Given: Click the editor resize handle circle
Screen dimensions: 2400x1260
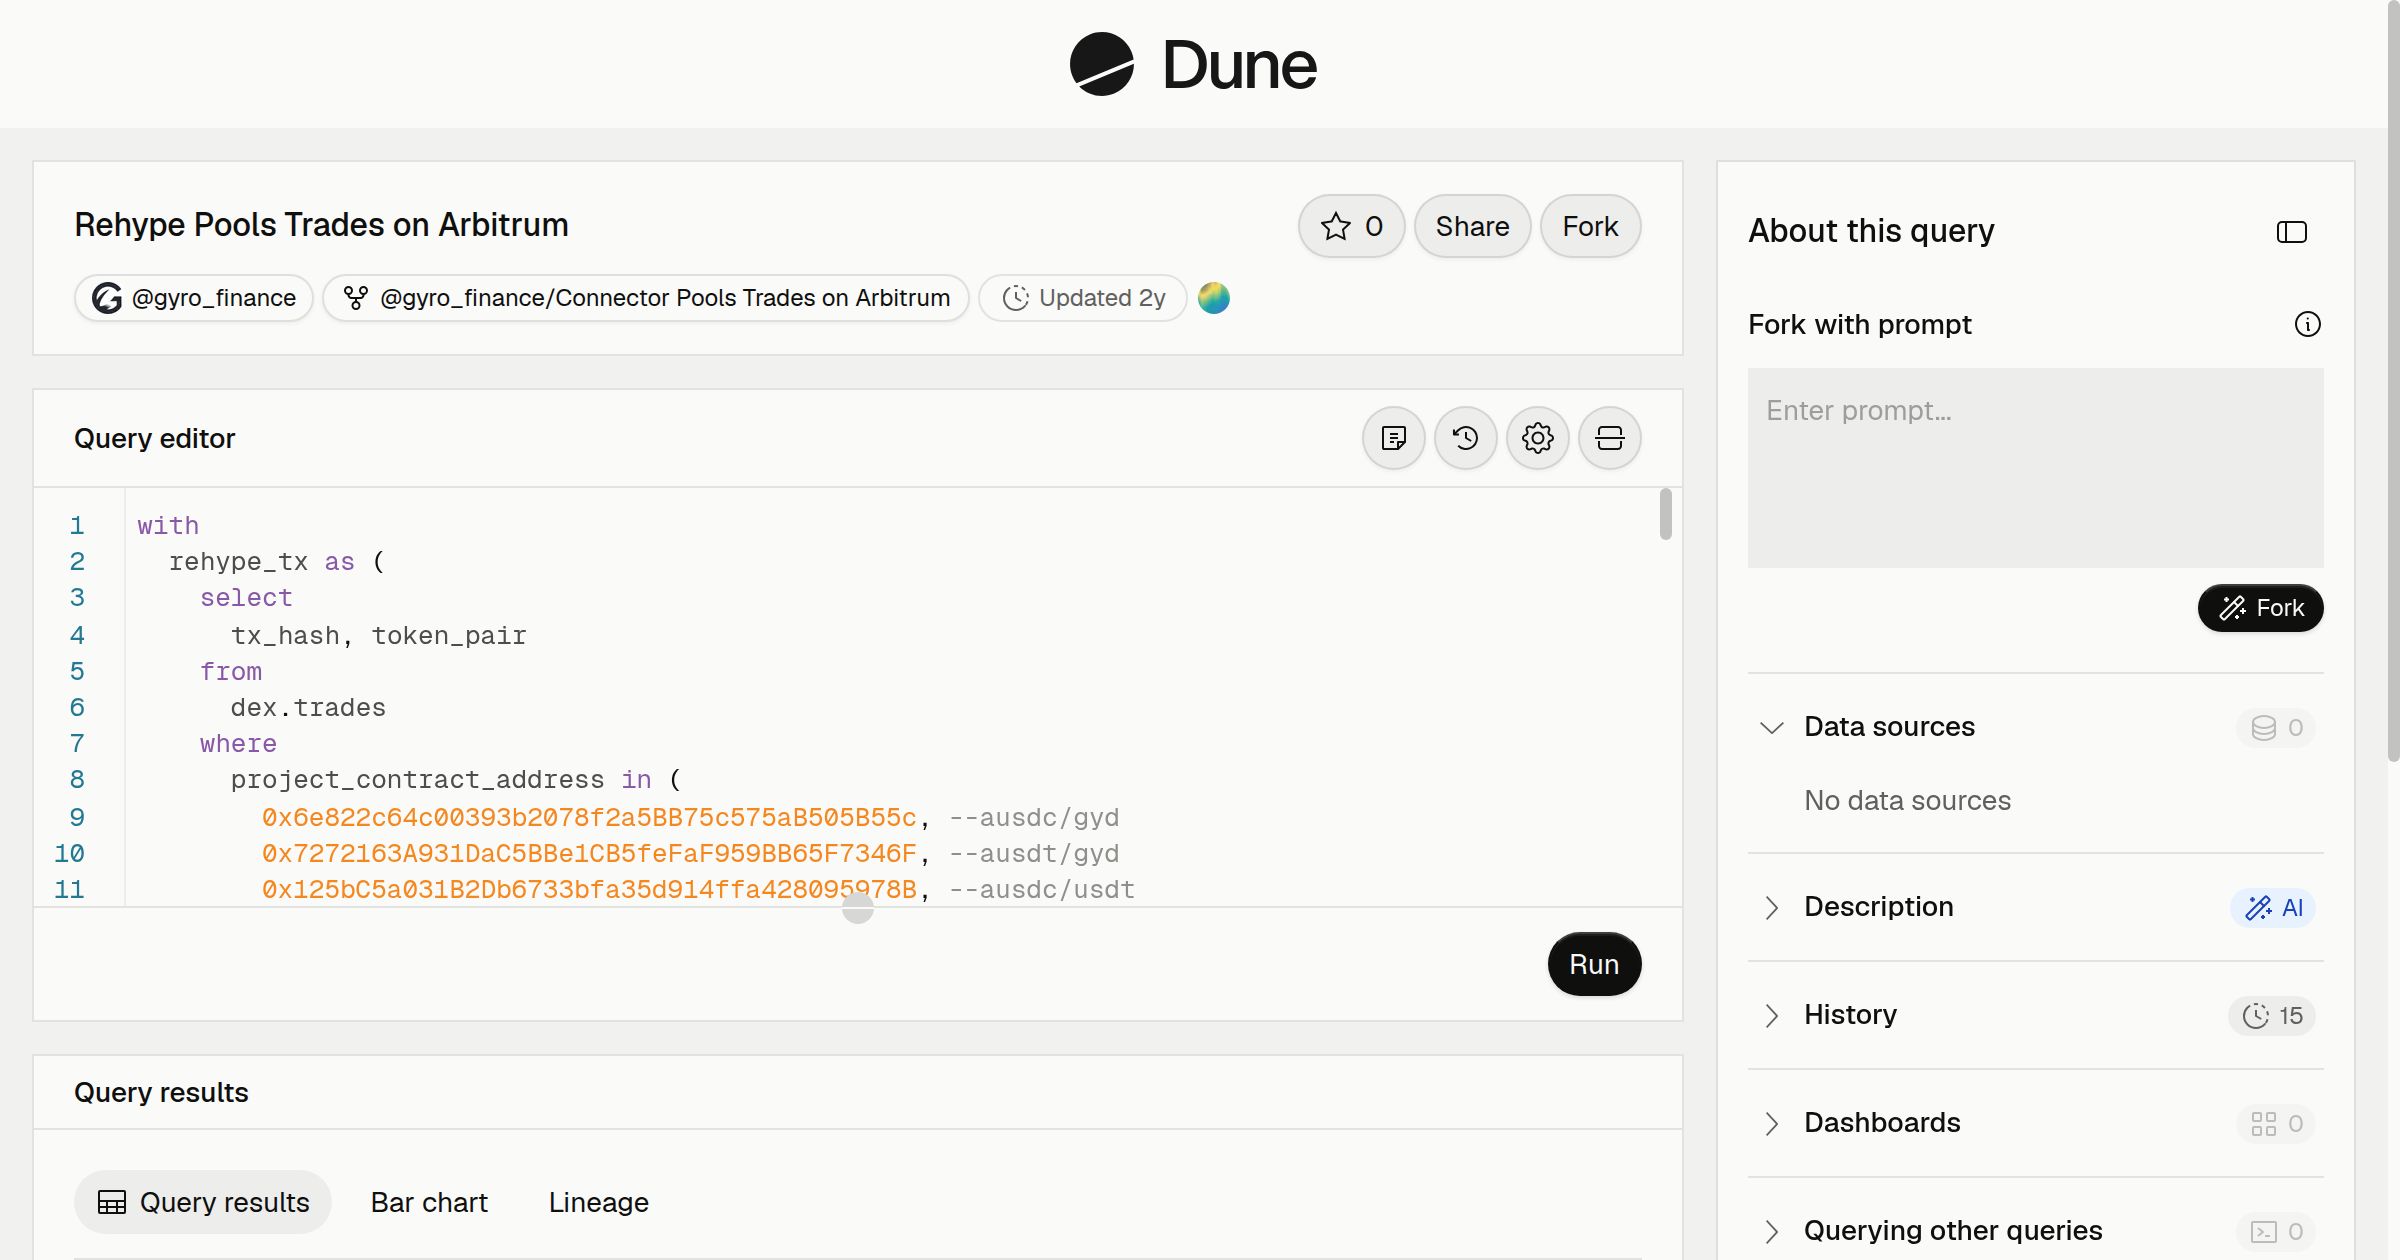Looking at the screenshot, I should tap(858, 908).
